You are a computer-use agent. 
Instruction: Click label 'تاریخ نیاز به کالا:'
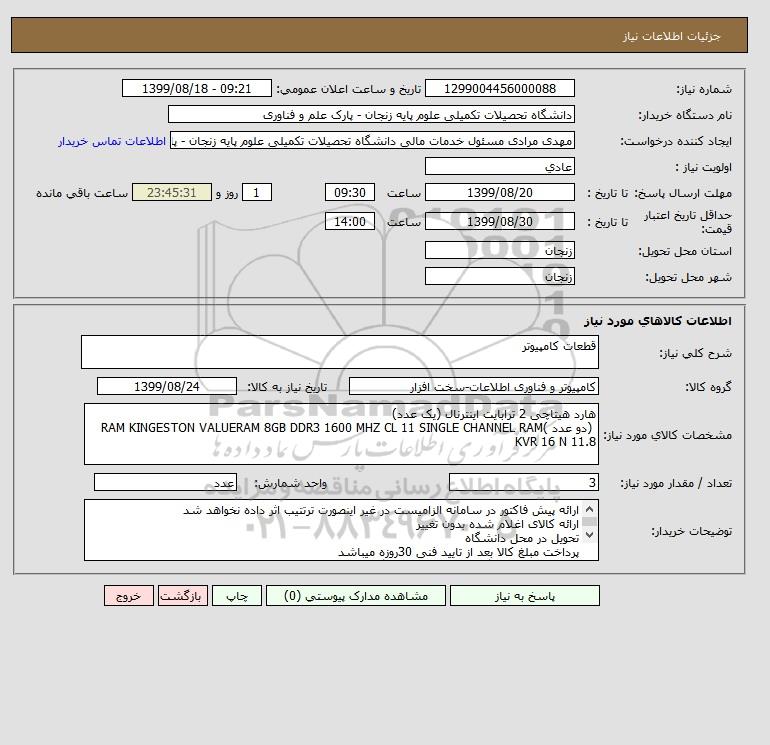coord(287,387)
